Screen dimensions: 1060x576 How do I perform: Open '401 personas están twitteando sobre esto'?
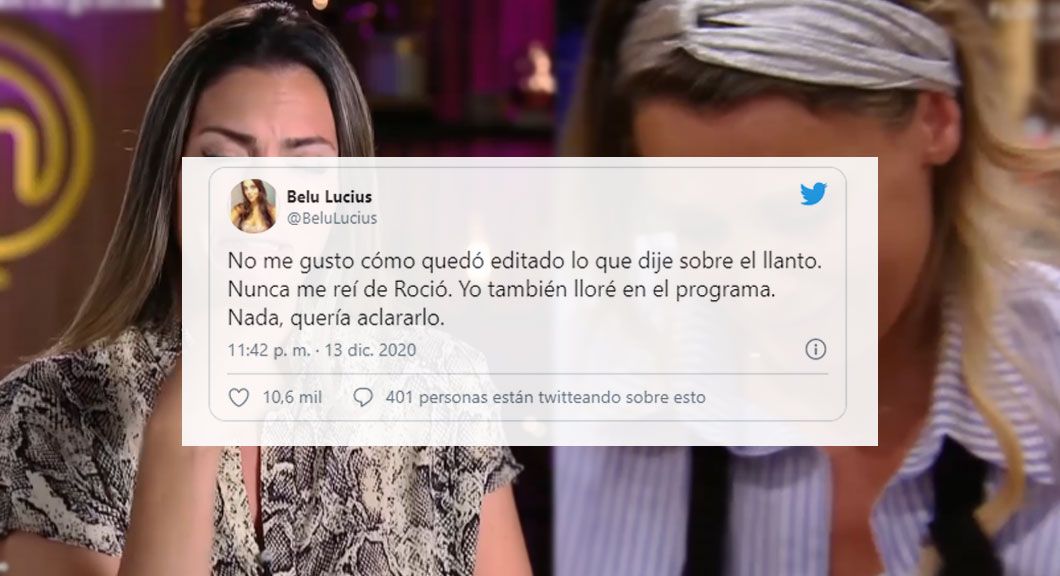[546, 397]
